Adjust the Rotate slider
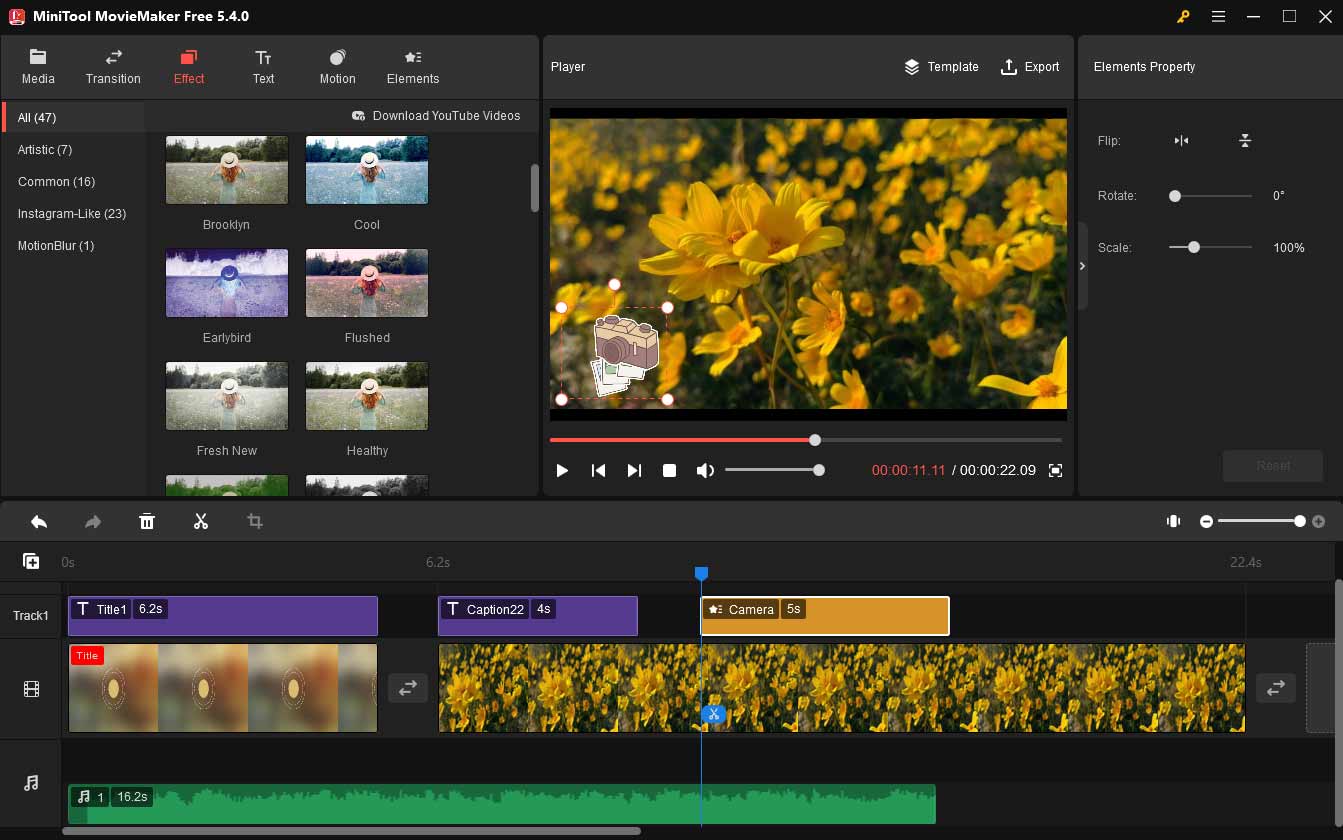The width and height of the screenshot is (1343, 840). (1210, 196)
